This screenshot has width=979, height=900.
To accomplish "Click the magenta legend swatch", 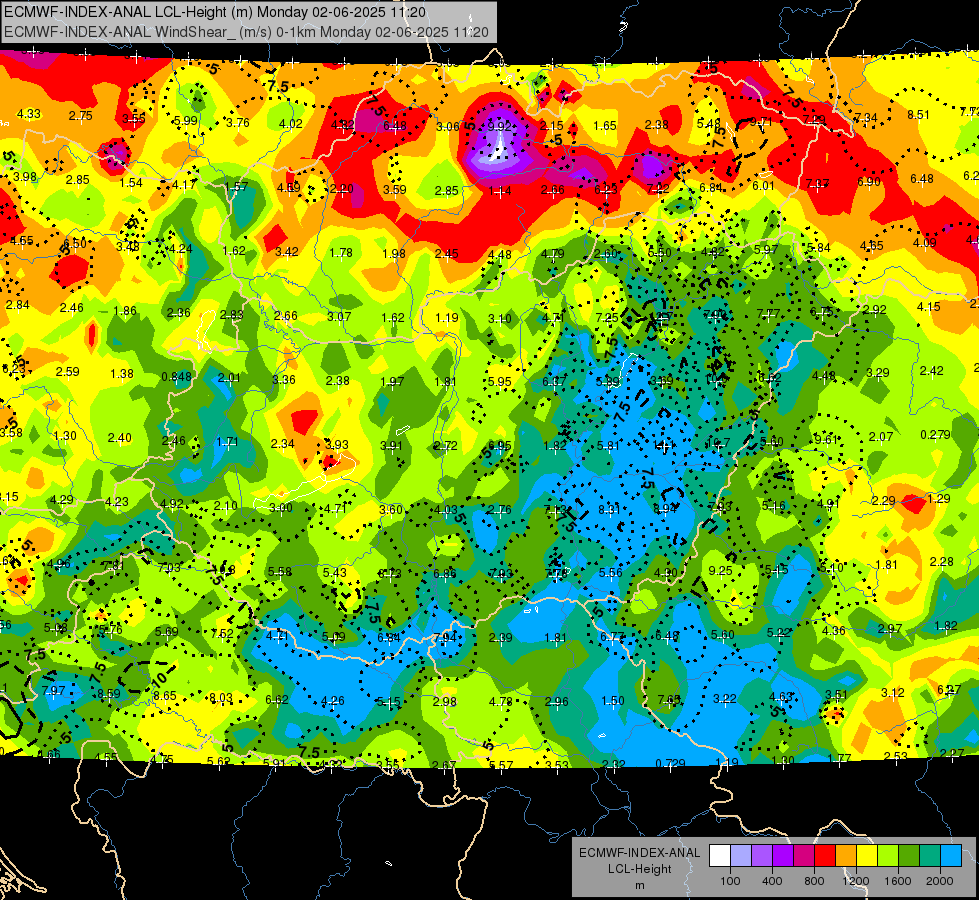I will (x=804, y=856).
